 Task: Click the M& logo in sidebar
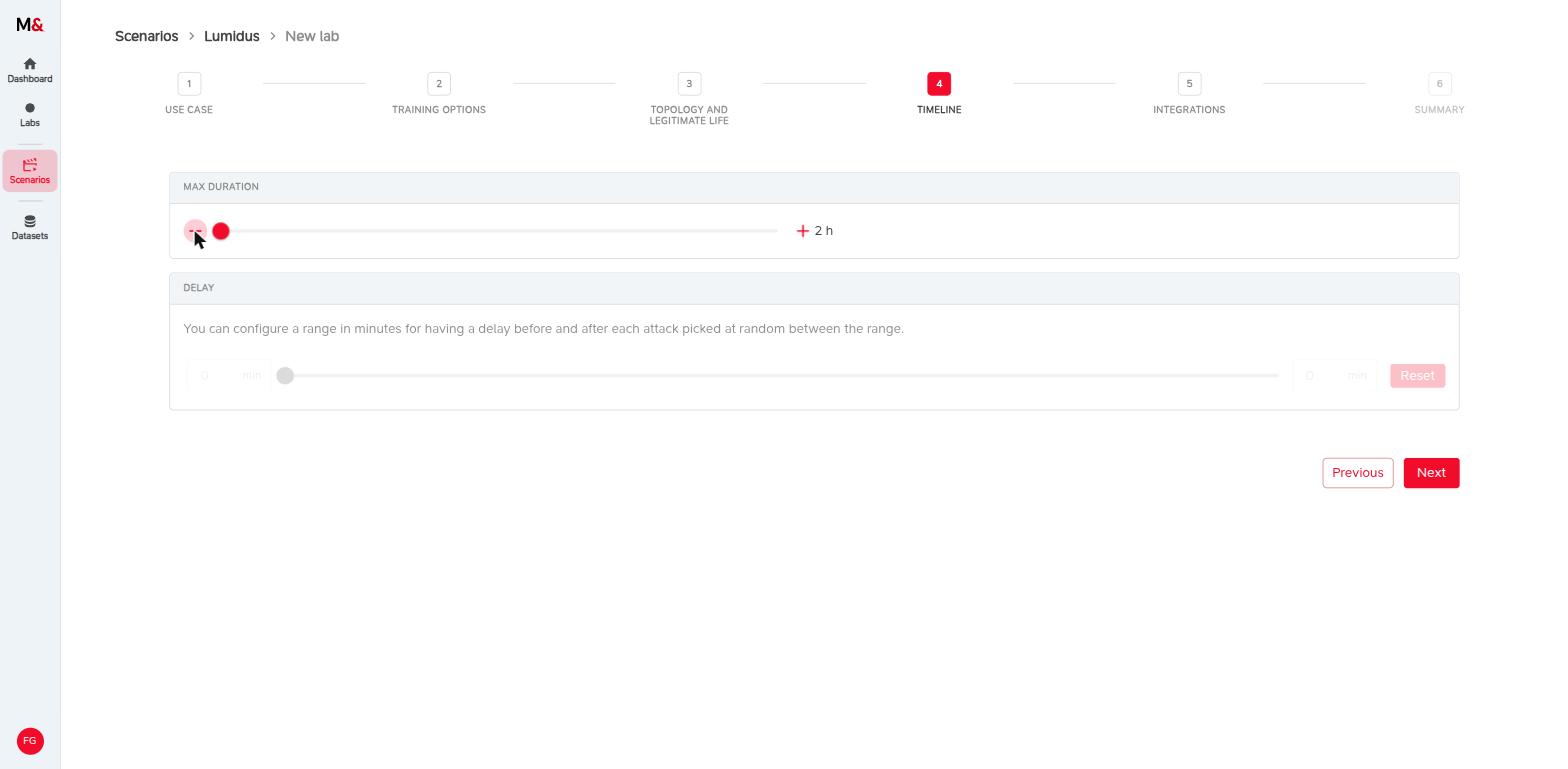coord(30,25)
